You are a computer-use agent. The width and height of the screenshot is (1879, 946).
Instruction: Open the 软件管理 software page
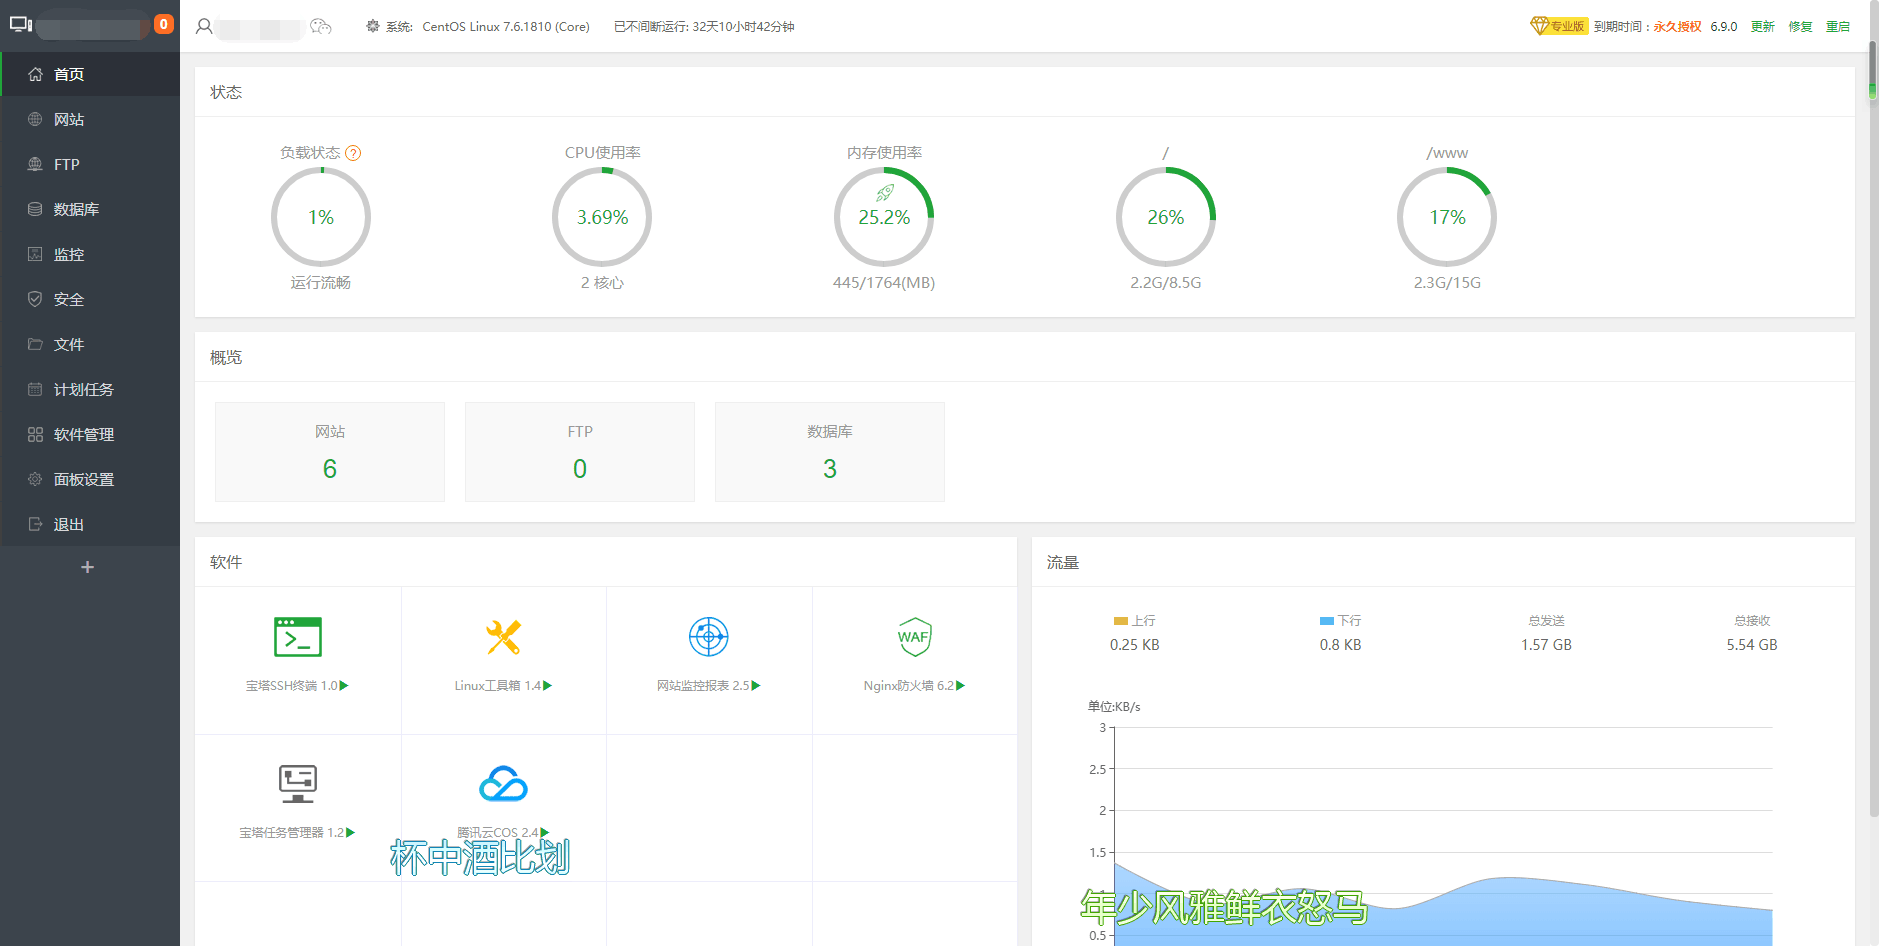click(x=90, y=434)
